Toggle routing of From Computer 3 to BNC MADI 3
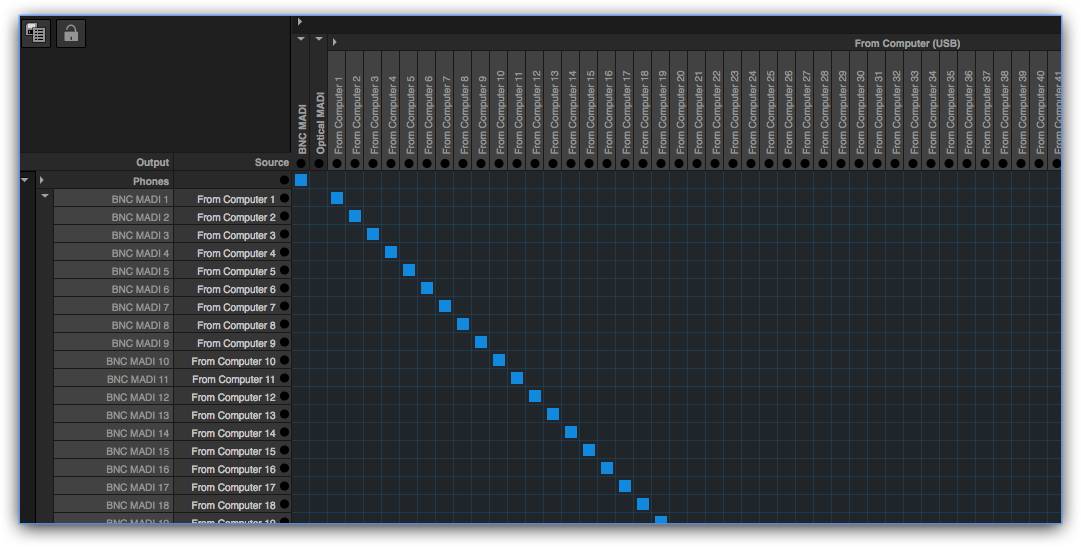The height and width of the screenshot is (547, 1081). [x=373, y=234]
